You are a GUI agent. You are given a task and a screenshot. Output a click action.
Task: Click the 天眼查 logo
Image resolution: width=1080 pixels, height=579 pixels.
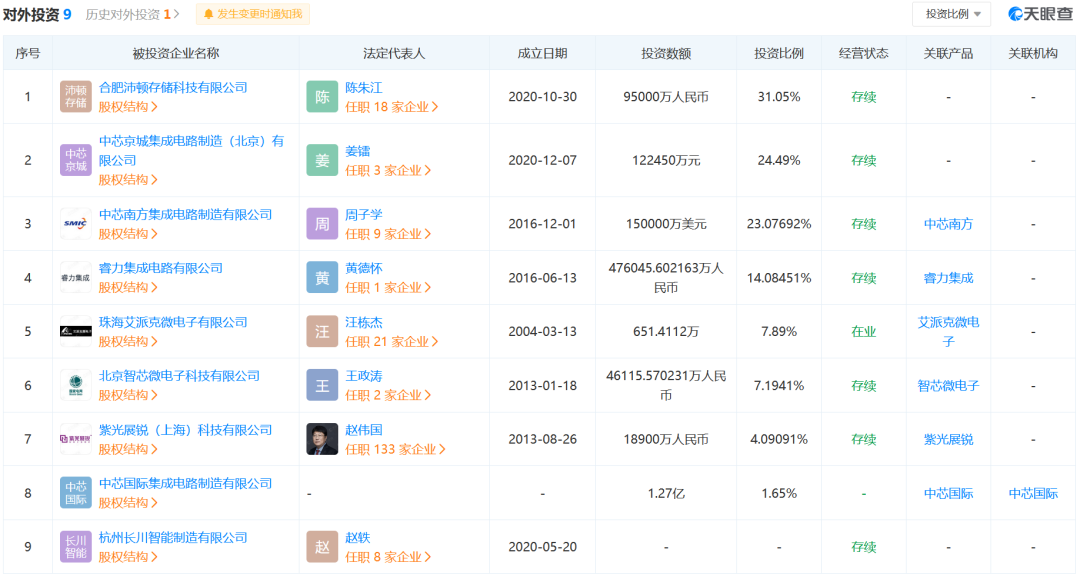coord(1040,14)
